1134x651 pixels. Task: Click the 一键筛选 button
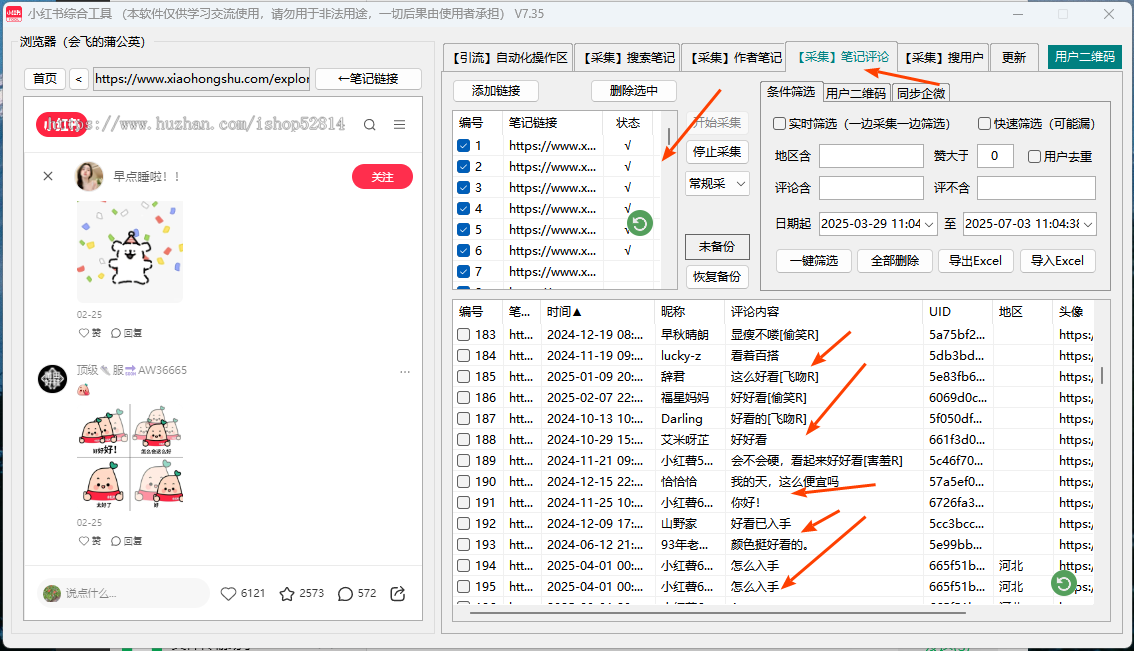tap(814, 260)
